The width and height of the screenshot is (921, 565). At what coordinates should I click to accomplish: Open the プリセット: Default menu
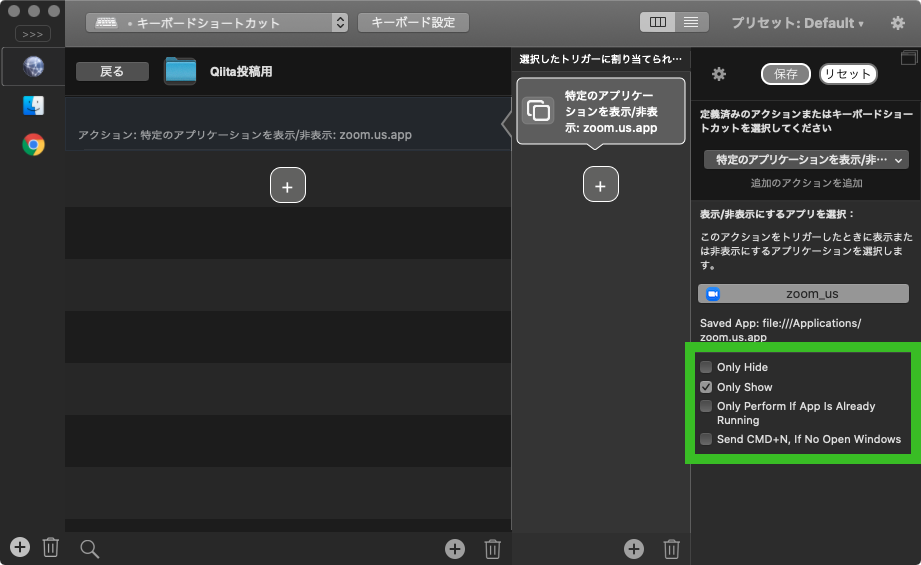point(797,23)
